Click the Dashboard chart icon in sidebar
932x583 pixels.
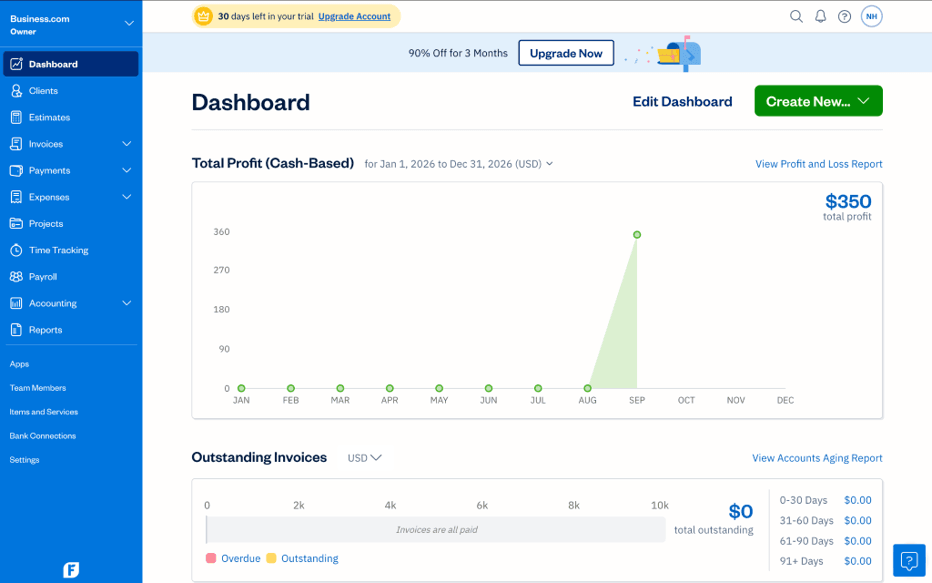pyautogui.click(x=17, y=64)
